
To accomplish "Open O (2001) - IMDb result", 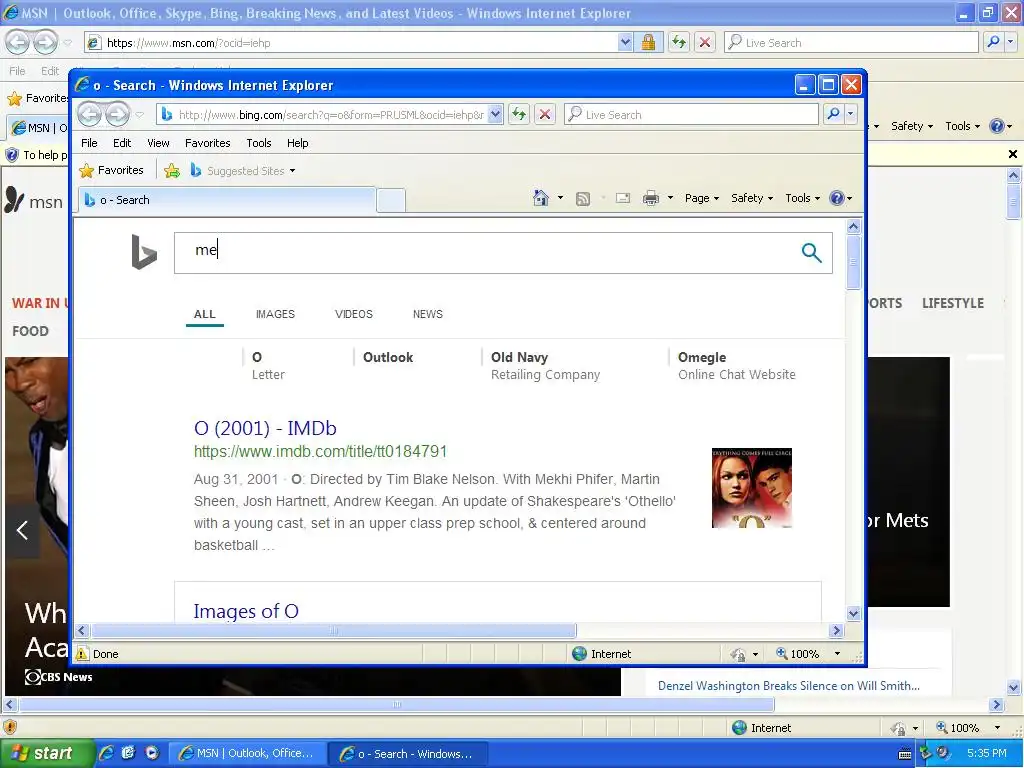I will click(265, 428).
